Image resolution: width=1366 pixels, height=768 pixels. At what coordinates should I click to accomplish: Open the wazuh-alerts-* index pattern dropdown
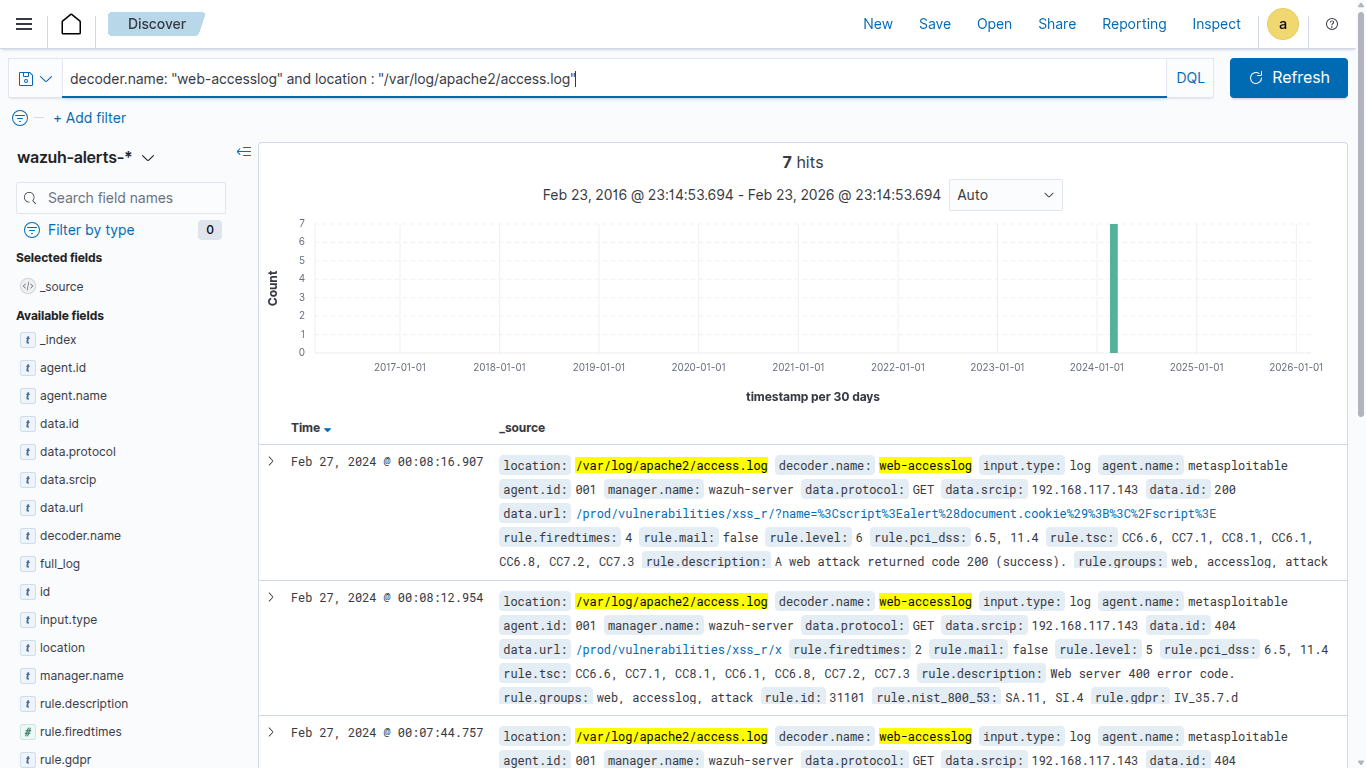point(87,158)
